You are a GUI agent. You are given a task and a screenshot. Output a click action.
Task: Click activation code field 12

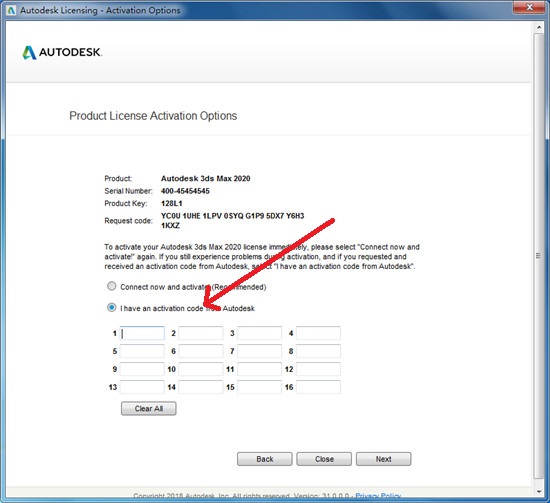[318, 369]
